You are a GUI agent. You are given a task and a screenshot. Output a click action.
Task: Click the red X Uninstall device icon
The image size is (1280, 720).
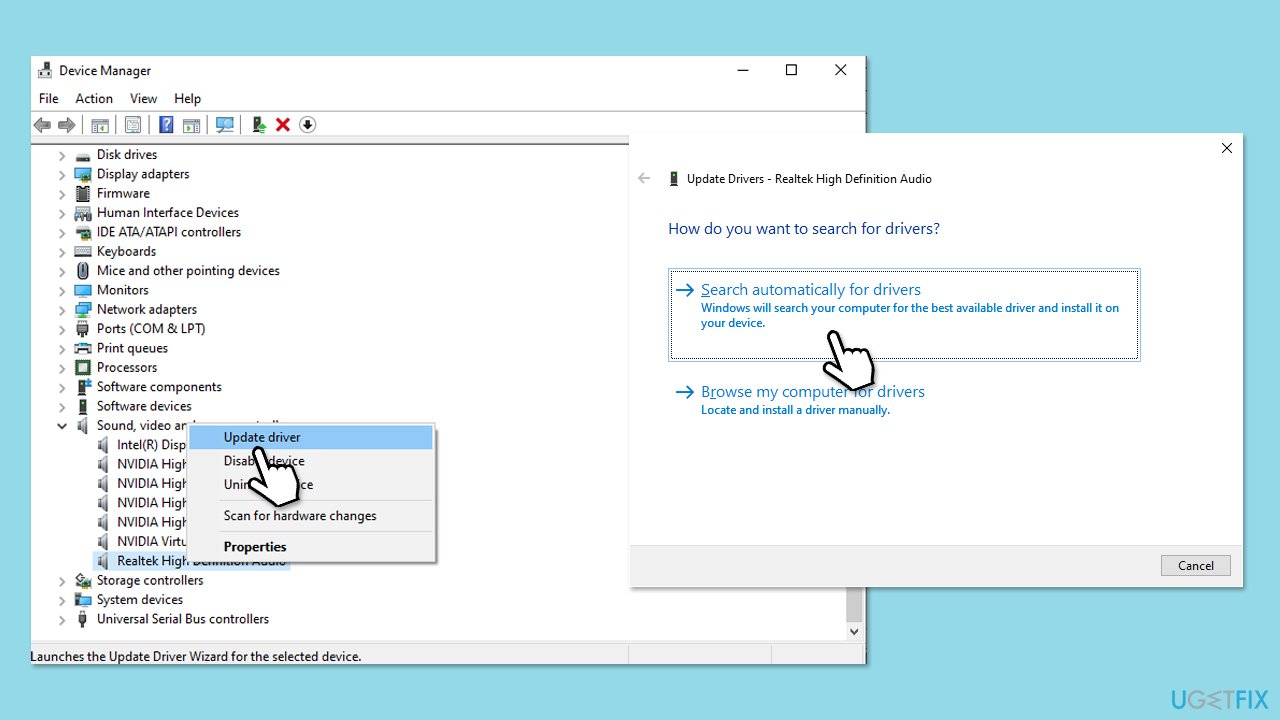[x=283, y=125]
